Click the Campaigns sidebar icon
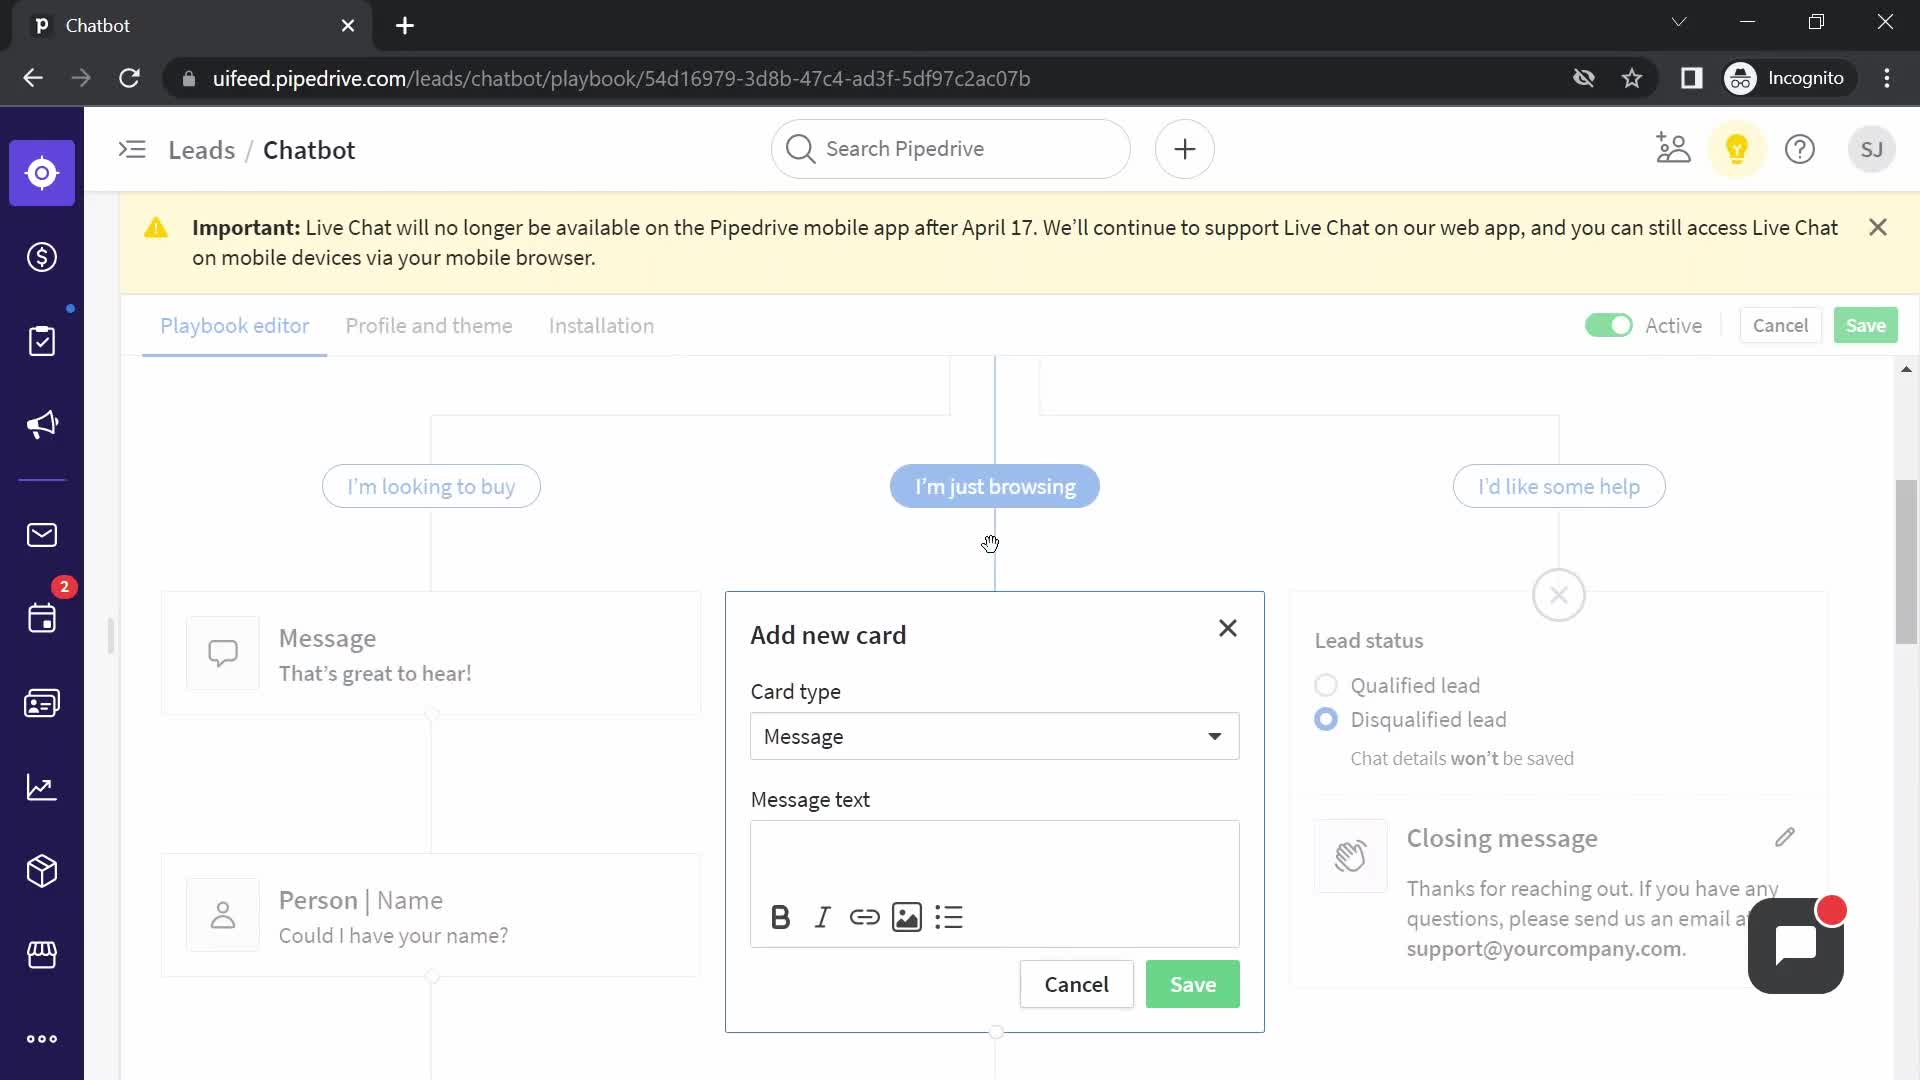 pos(41,425)
